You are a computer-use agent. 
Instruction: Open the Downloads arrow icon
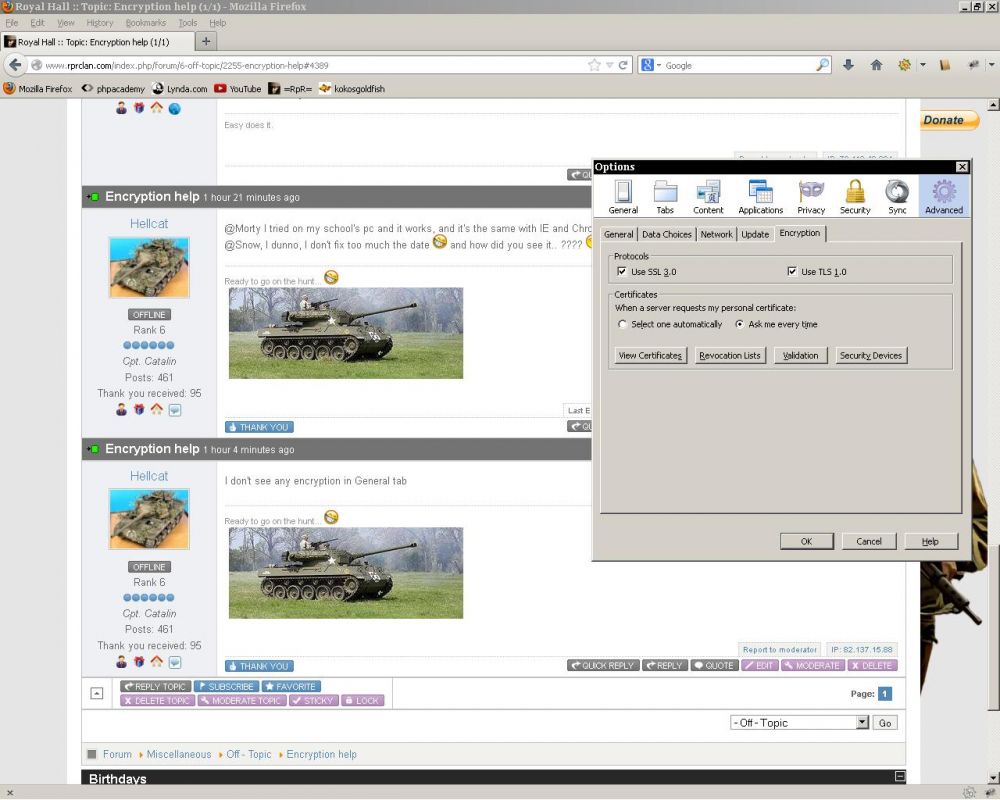coord(848,65)
